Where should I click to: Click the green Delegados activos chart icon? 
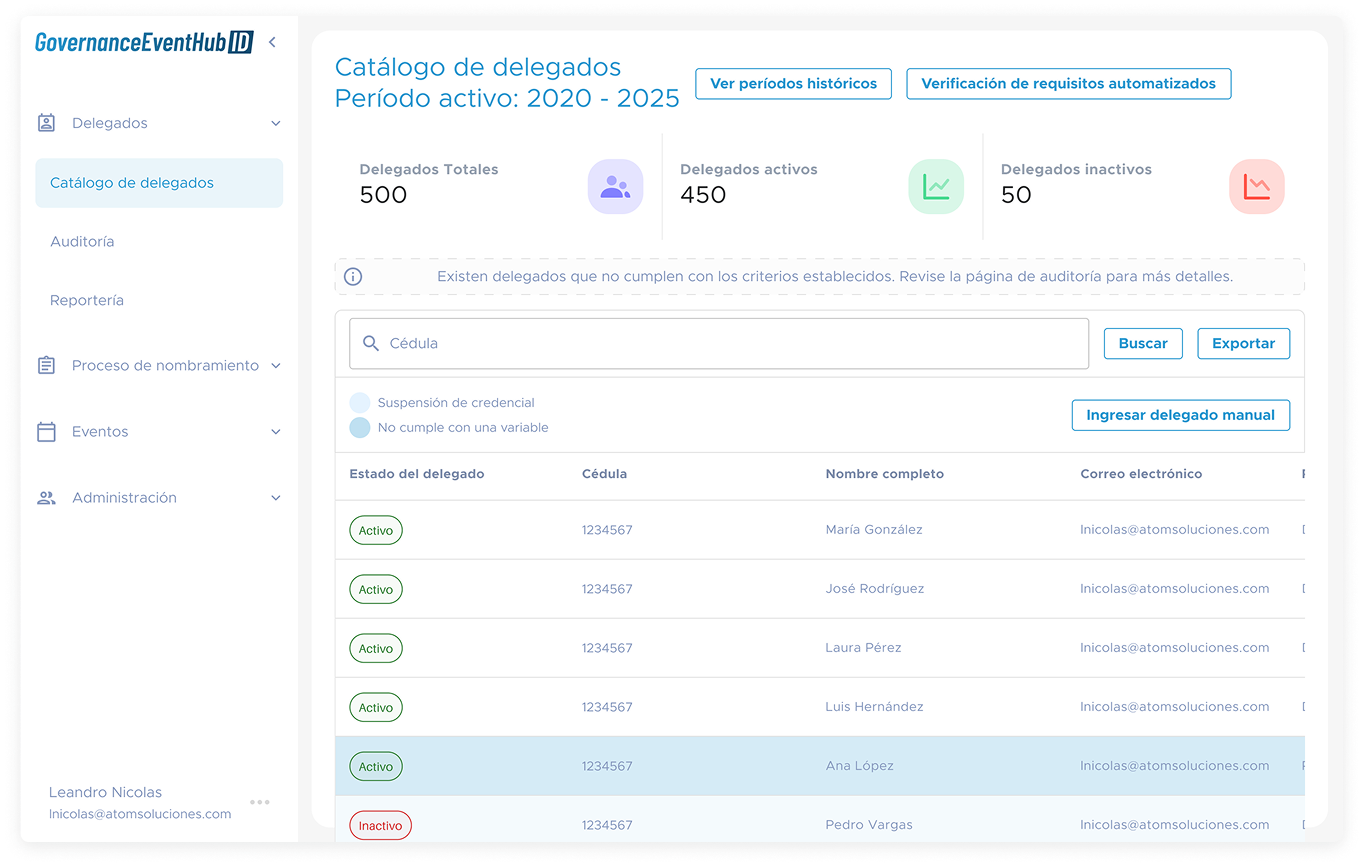936,187
